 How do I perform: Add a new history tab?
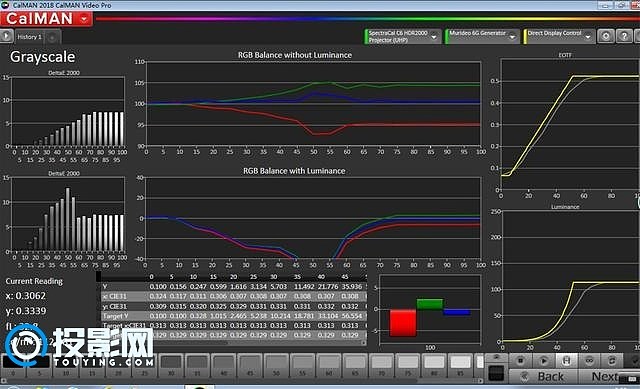52,38
